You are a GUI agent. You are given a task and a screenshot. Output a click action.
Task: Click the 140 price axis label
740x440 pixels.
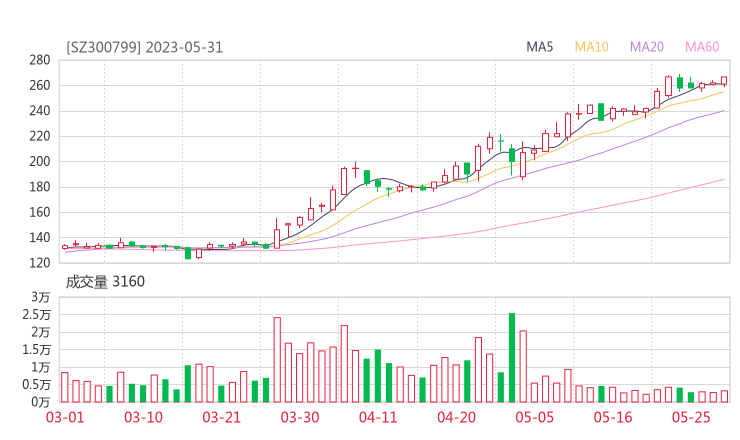point(40,237)
